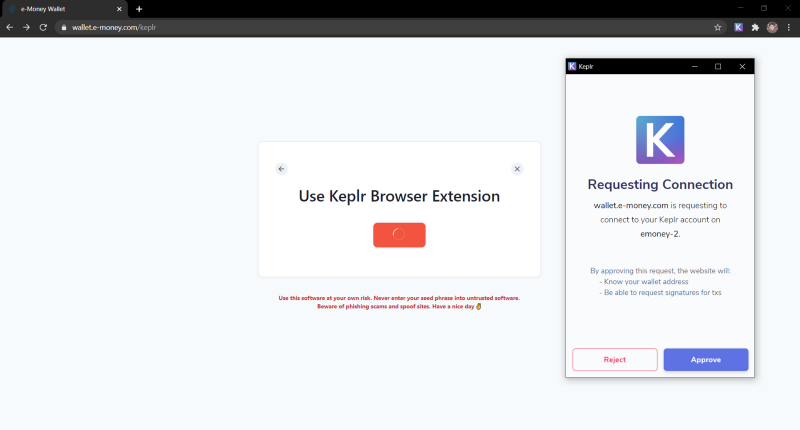Click the Requesting Connection heading
The height and width of the screenshot is (430, 800).
pos(660,184)
